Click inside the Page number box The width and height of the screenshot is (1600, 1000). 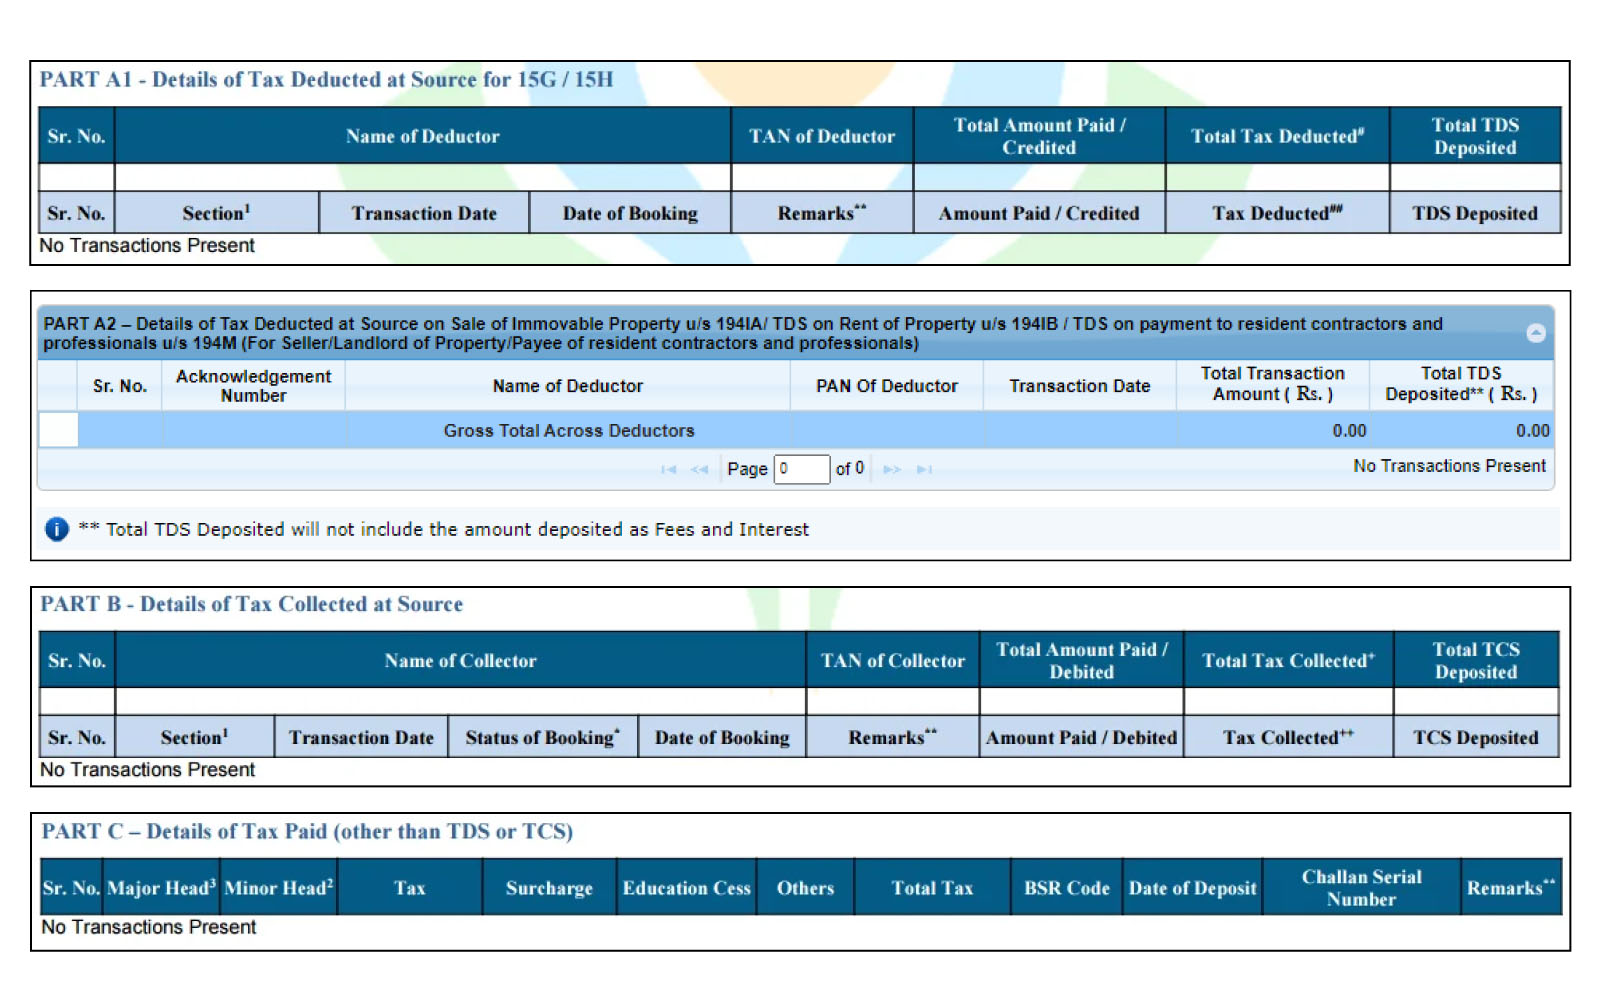click(x=801, y=469)
